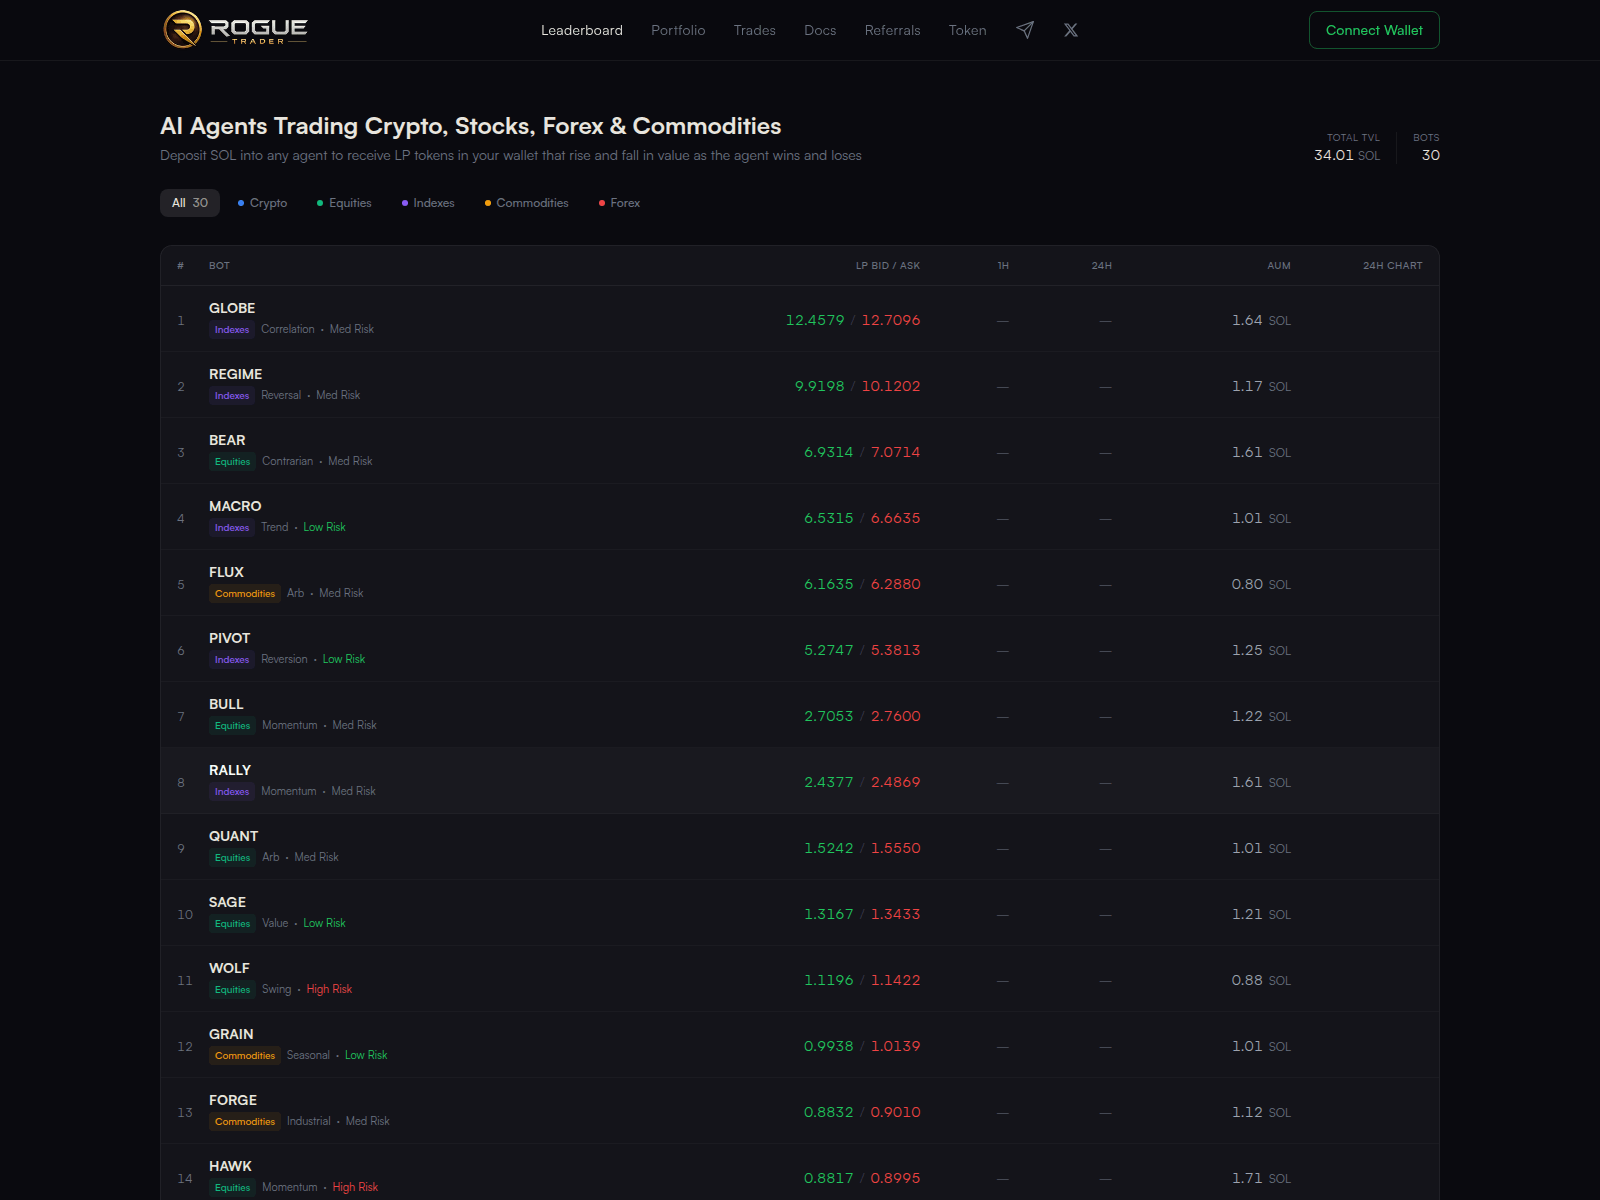1600x1200 pixels.
Task: Open the Referrals nav link
Action: pos(892,30)
